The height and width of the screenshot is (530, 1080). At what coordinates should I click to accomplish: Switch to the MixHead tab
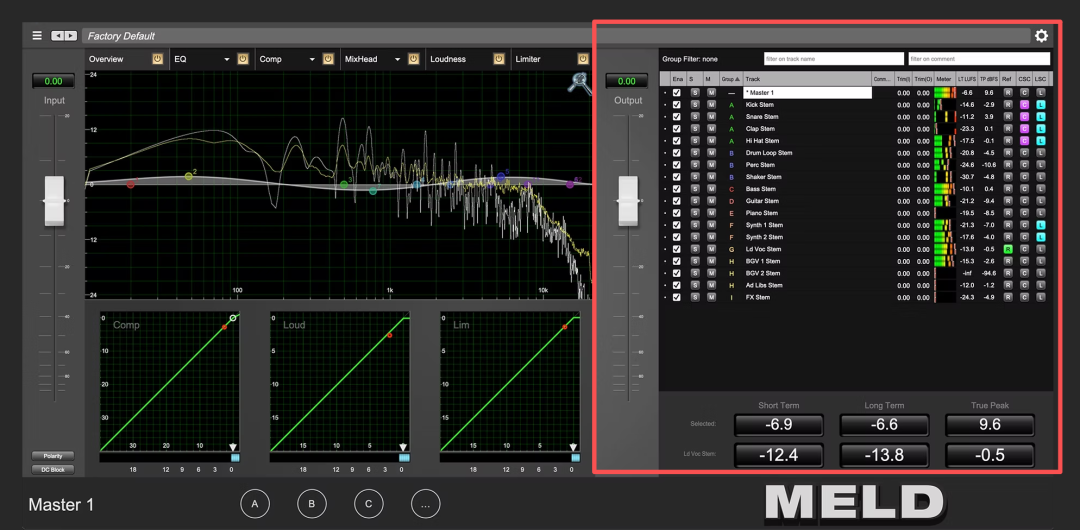[362, 59]
